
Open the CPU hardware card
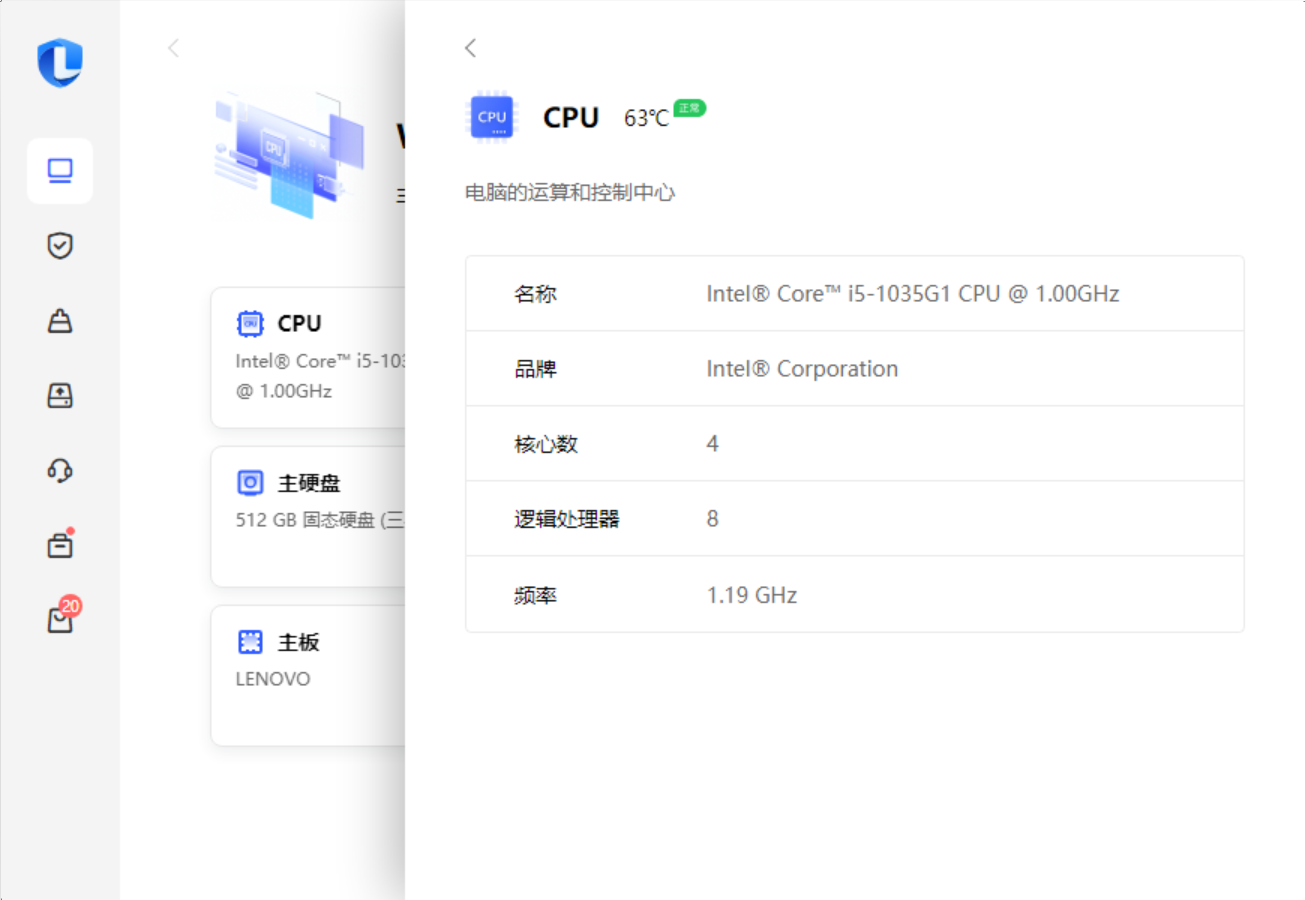(x=308, y=358)
